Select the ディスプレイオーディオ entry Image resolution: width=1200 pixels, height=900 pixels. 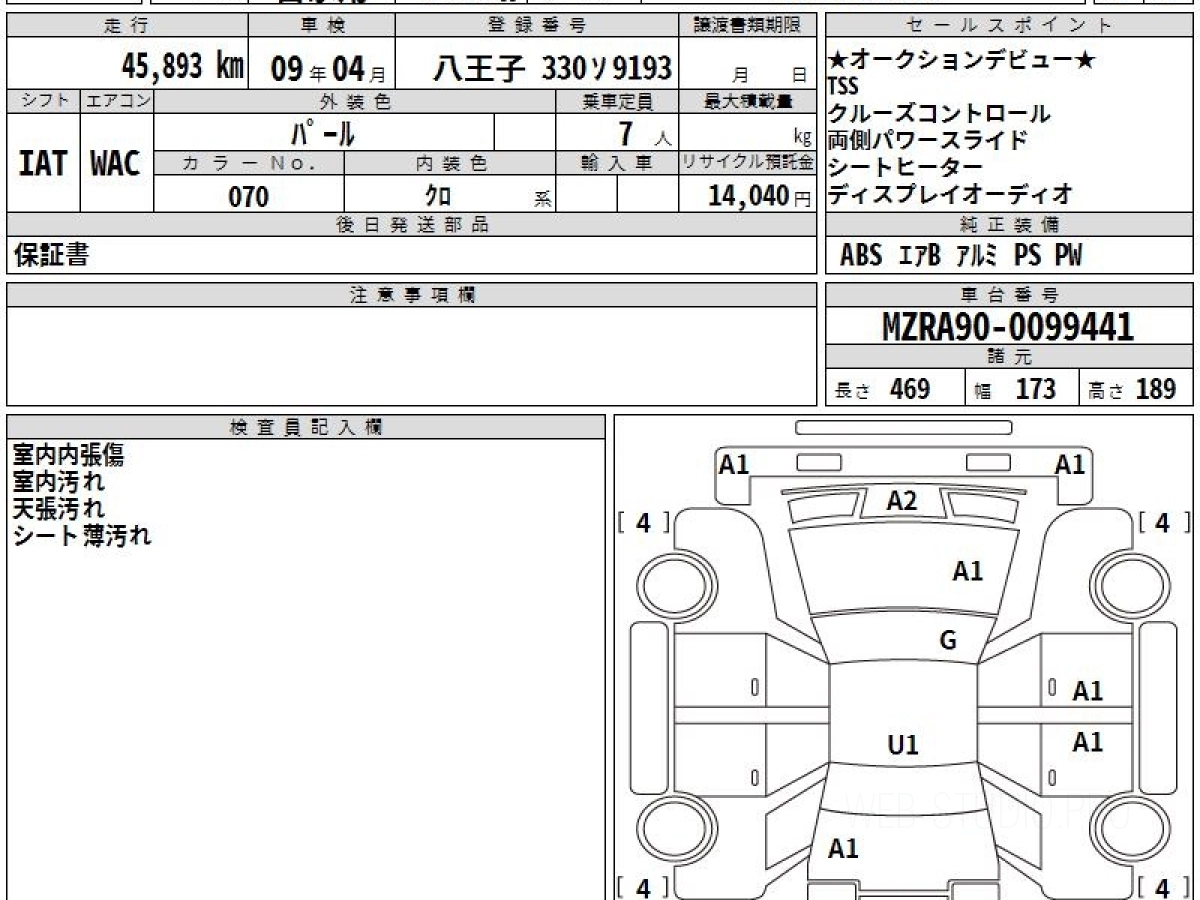[x=950, y=193]
